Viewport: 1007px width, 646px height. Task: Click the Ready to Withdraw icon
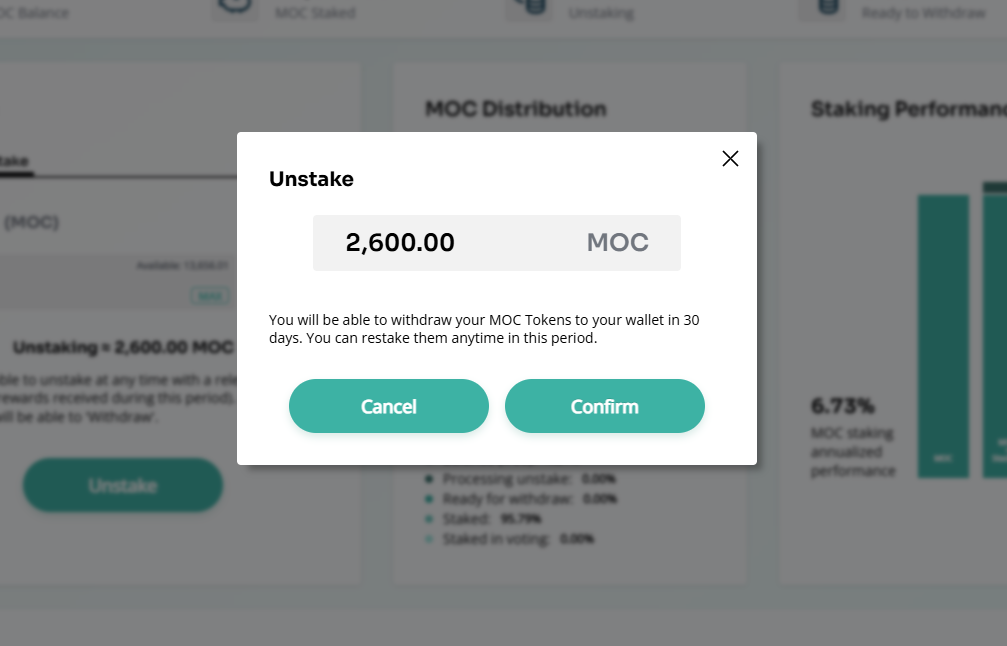click(x=826, y=8)
